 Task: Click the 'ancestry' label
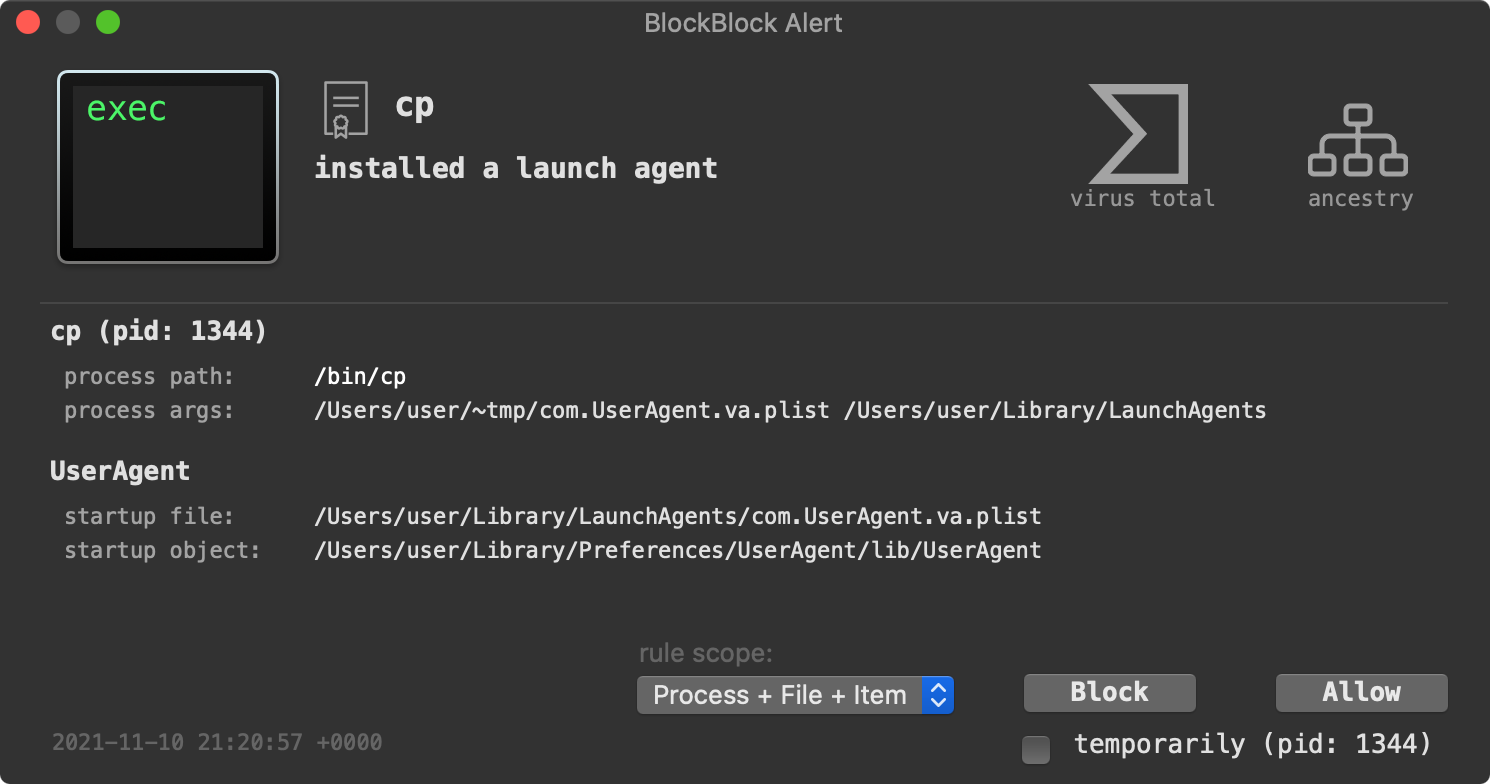point(1360,198)
